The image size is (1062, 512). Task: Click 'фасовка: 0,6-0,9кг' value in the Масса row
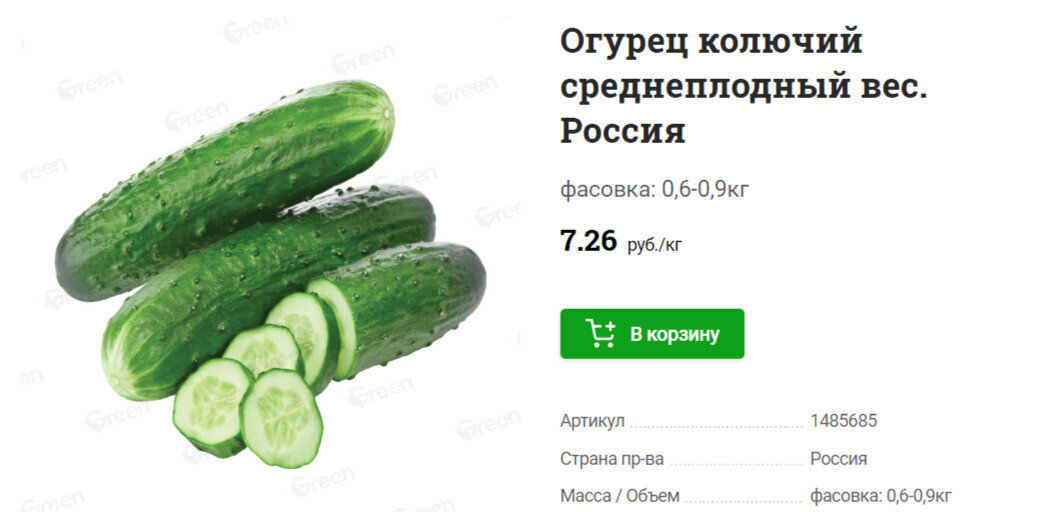click(x=880, y=496)
